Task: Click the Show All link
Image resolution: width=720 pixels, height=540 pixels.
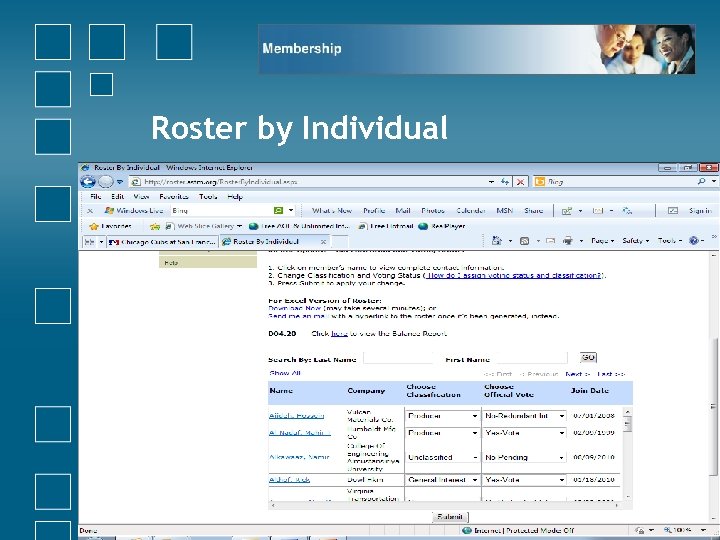Action: (x=285, y=373)
